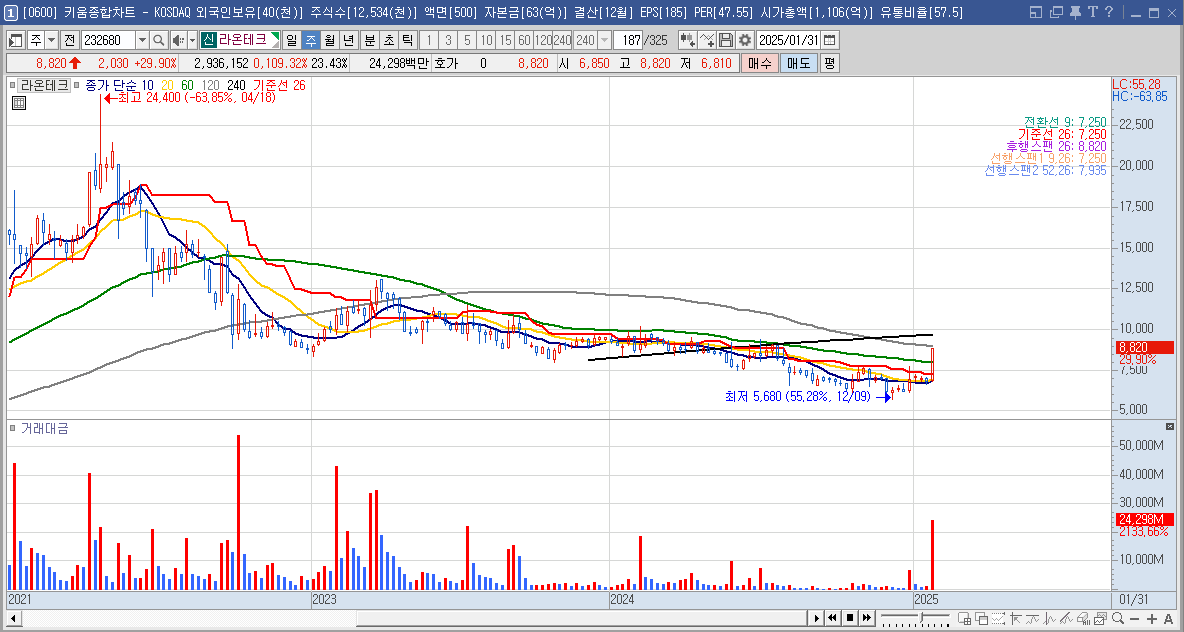Click the vertical line wave analysis icon
The width and height of the screenshot is (1184, 632).
[1050, 618]
